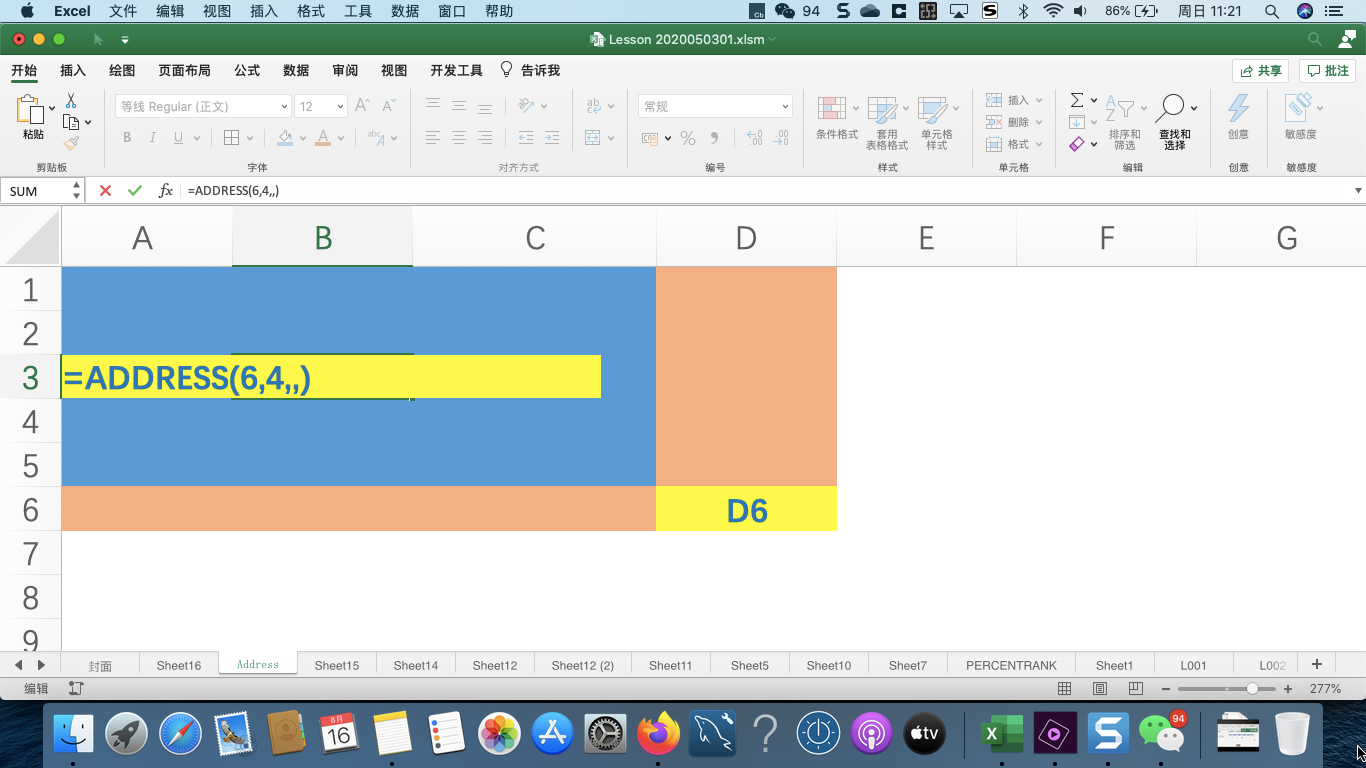Image resolution: width=1366 pixels, height=768 pixels.
Task: Open Conditional Formatting (条件格式)
Action: 836,118
